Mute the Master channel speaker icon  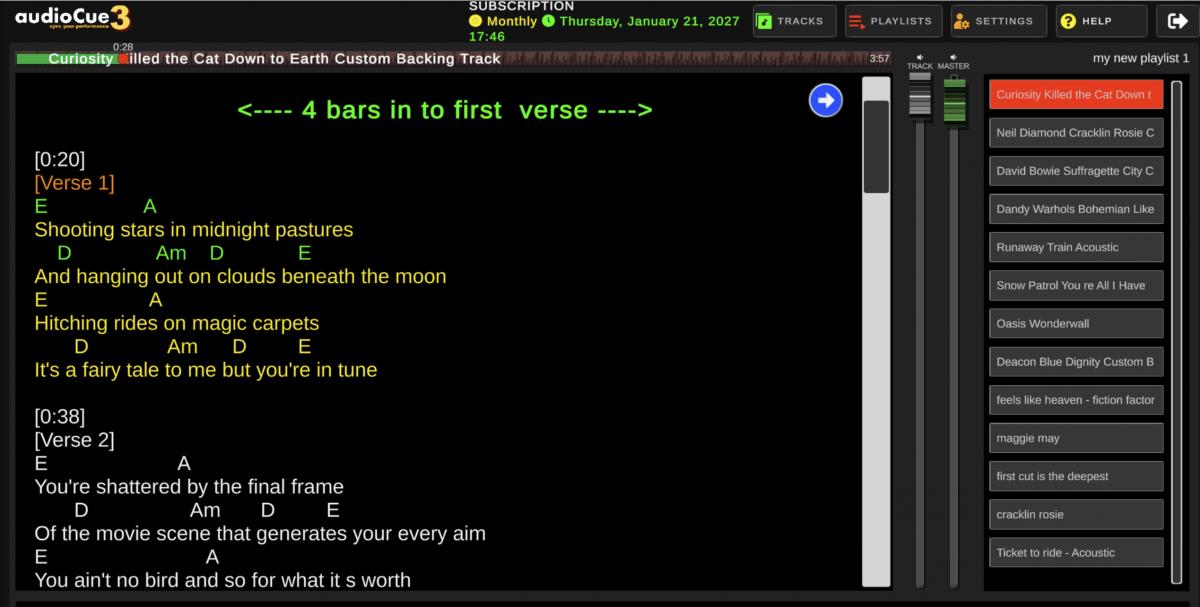[953, 57]
